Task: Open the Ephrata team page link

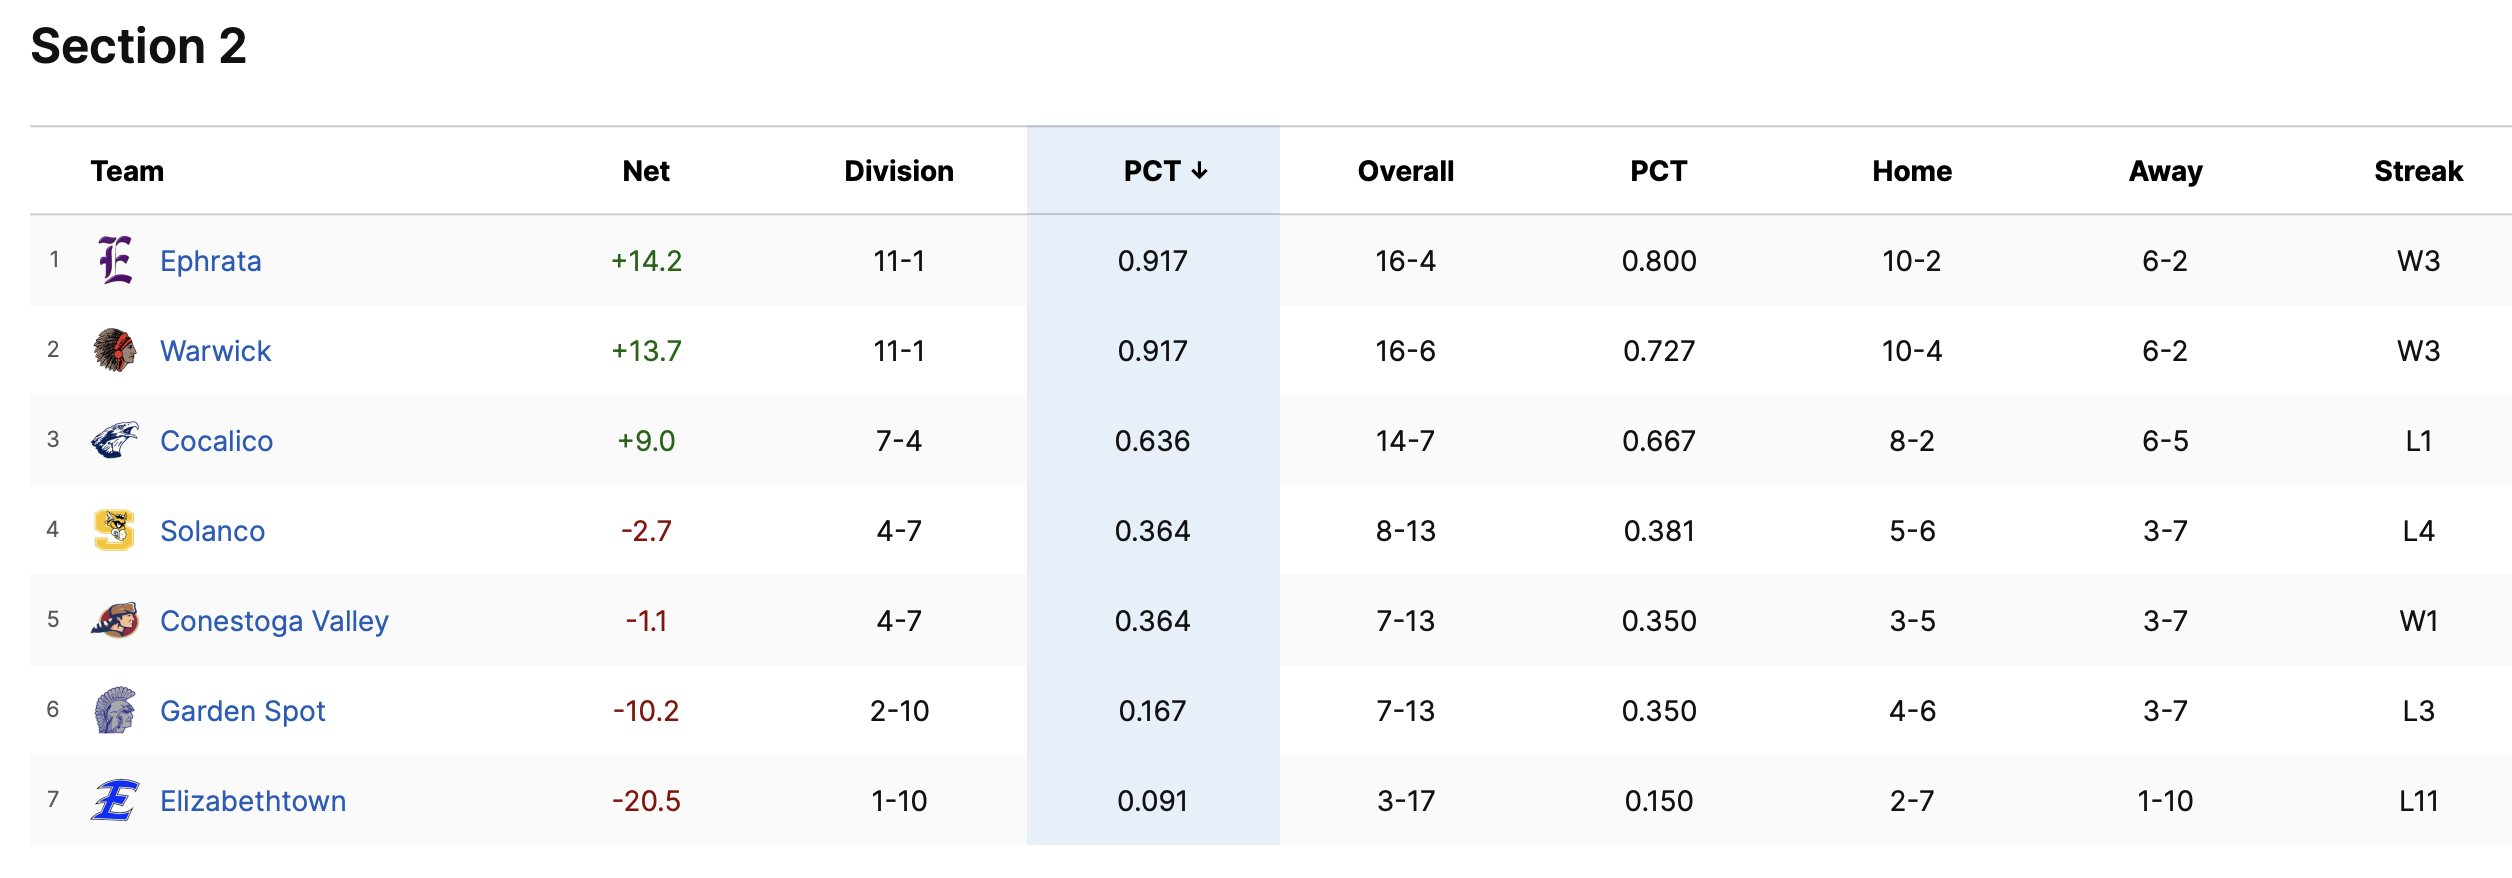Action: 210,261
